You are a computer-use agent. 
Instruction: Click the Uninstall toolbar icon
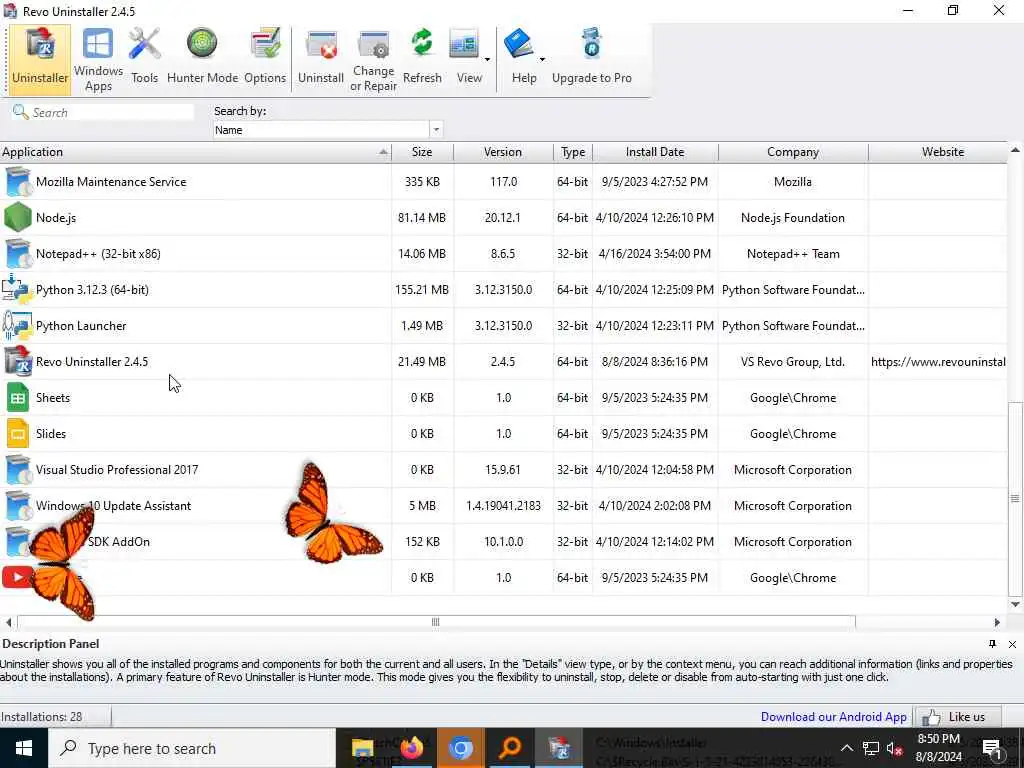321,59
